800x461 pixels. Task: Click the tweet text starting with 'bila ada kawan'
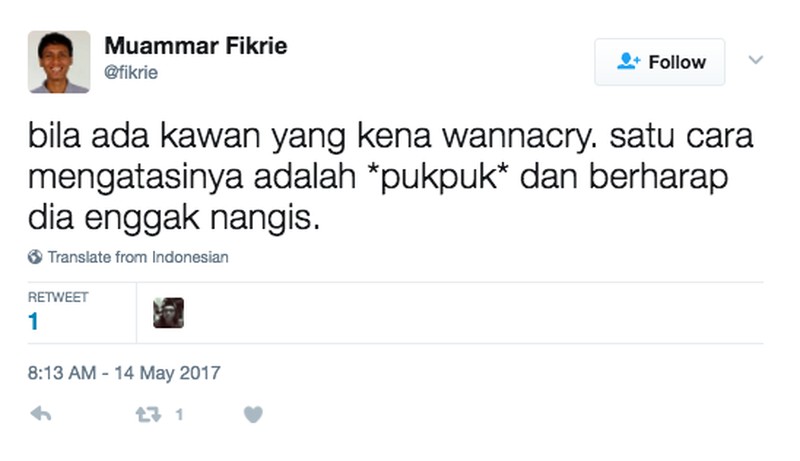click(x=390, y=176)
